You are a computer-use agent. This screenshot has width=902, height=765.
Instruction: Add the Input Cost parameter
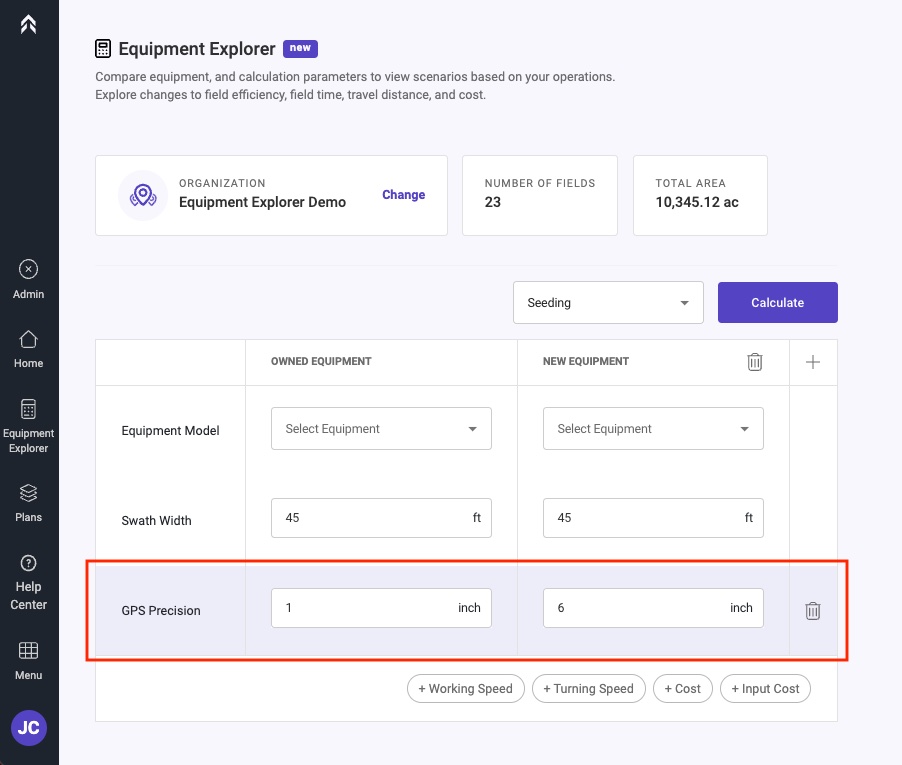coord(765,688)
